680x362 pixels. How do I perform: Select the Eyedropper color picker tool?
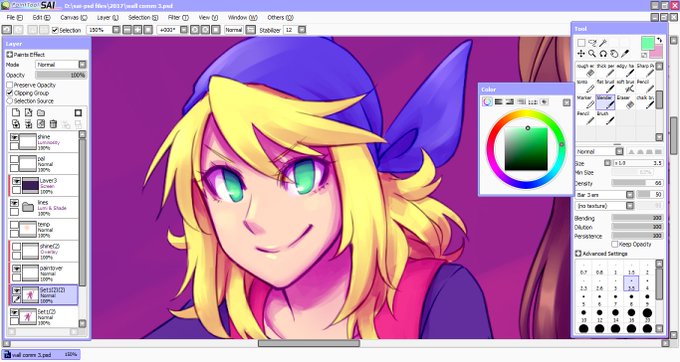pyautogui.click(x=625, y=54)
